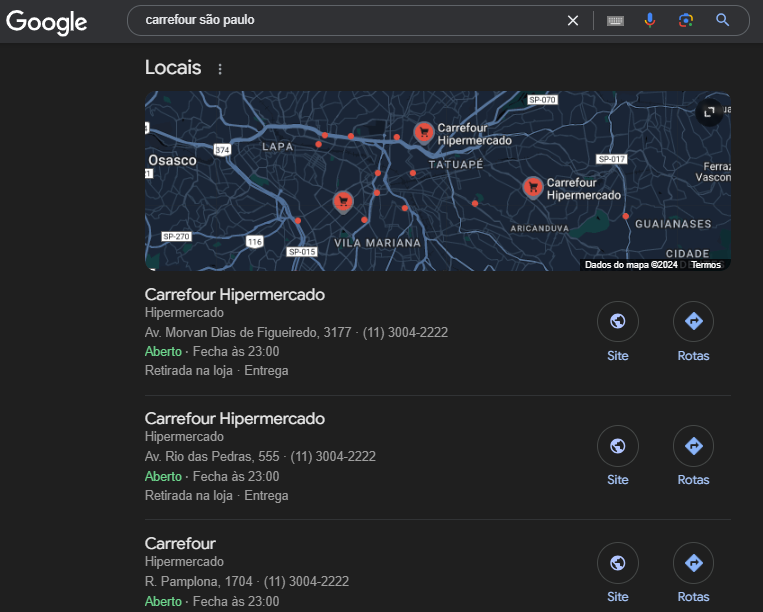Screen dimensions: 763x612
Task: Start voice search with the microphone icon
Action: coord(650,20)
